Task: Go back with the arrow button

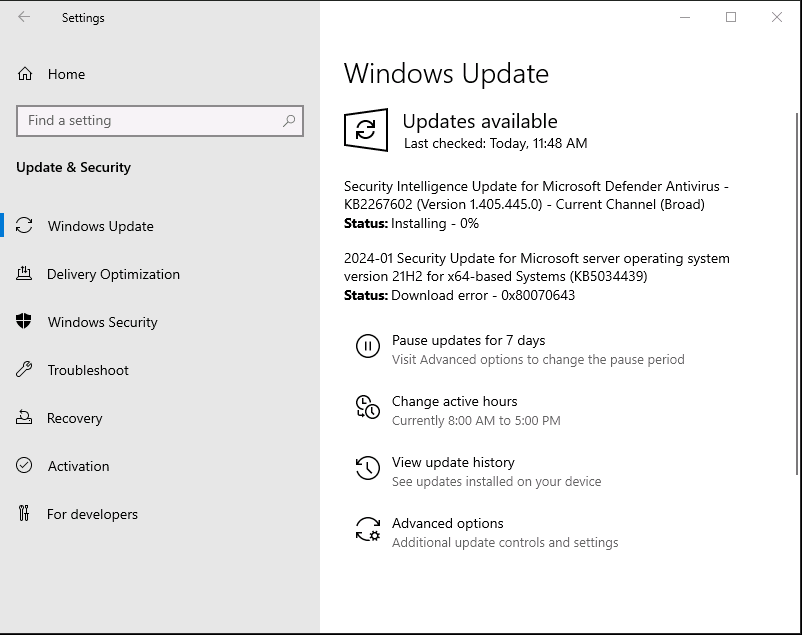Action: (24, 17)
